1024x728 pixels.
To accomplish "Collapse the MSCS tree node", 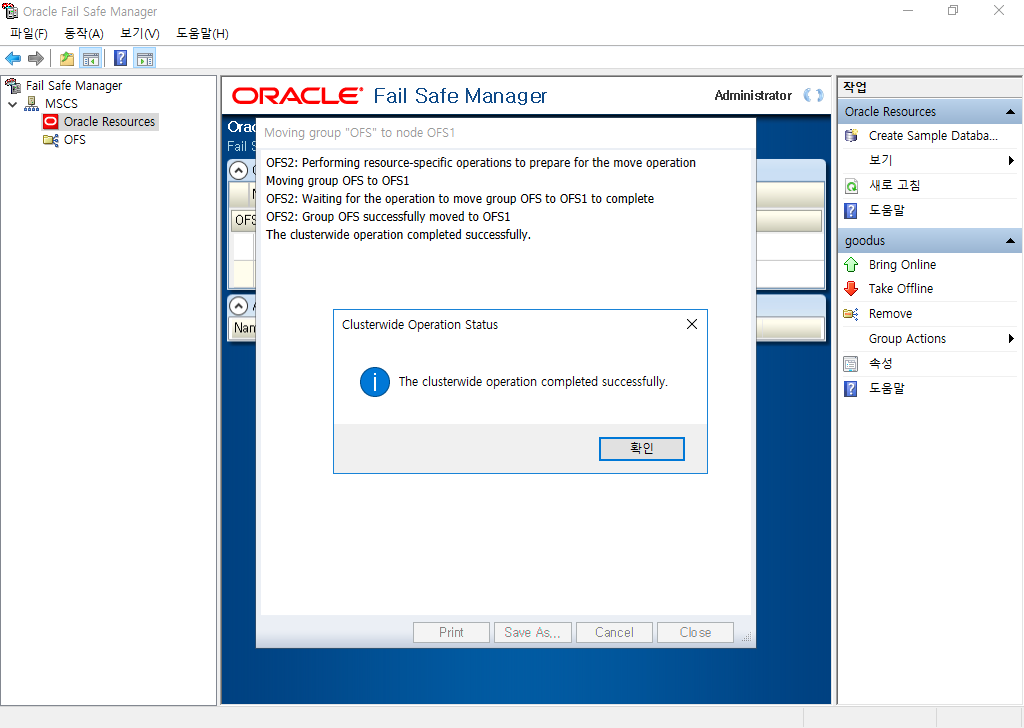I will pyautogui.click(x=12, y=104).
